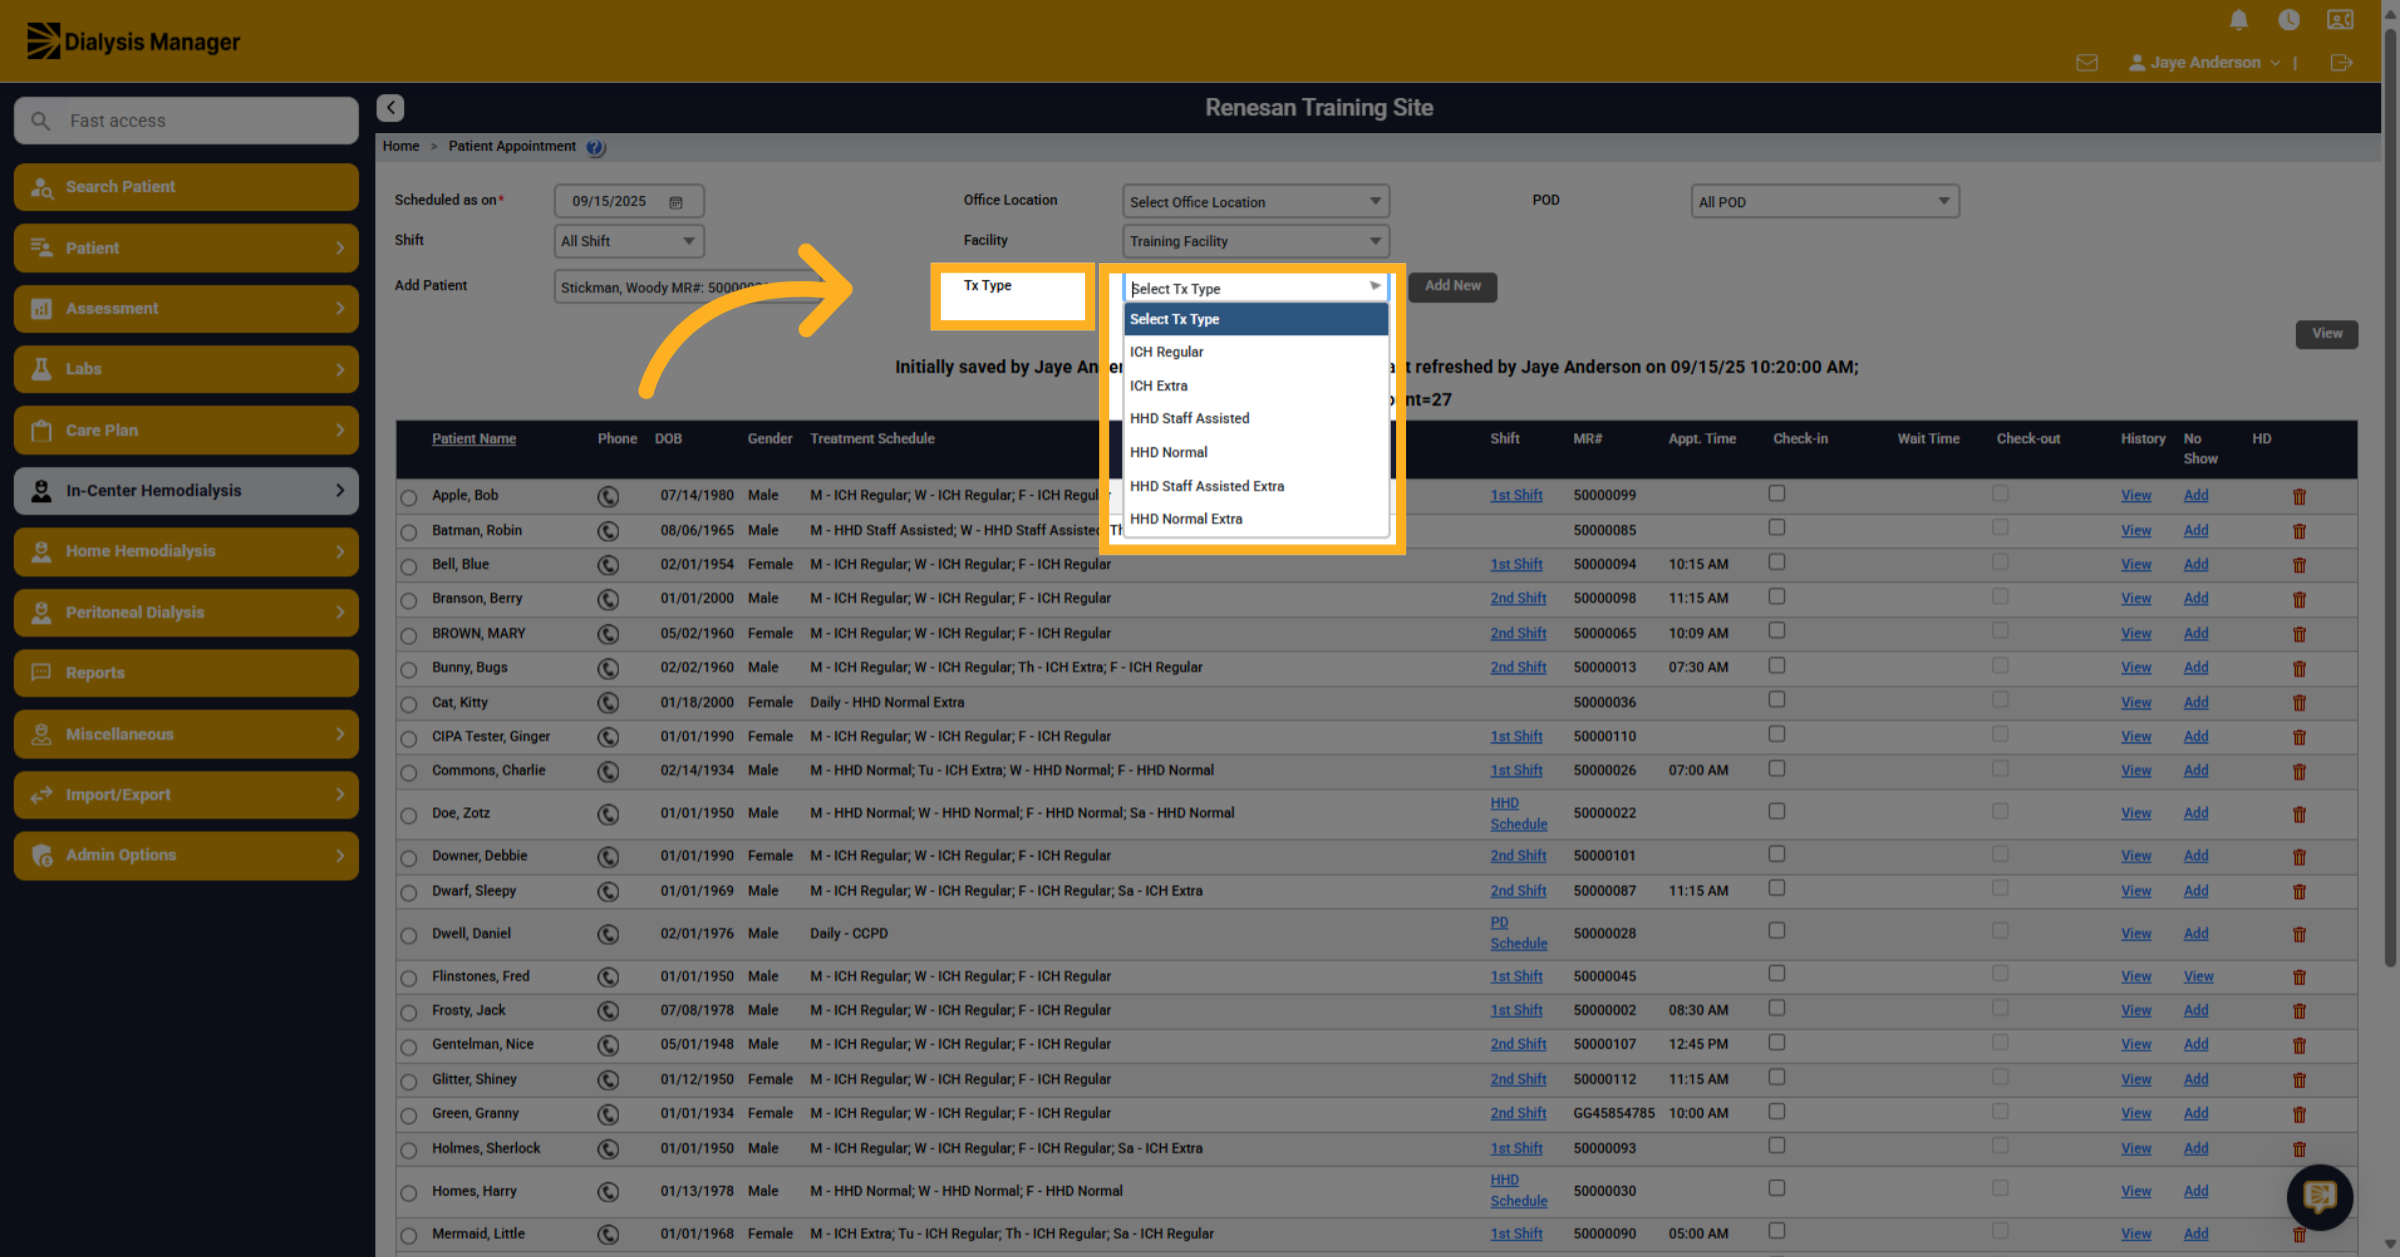
Task: Click the Fast access search field
Action: pyautogui.click(x=186, y=121)
